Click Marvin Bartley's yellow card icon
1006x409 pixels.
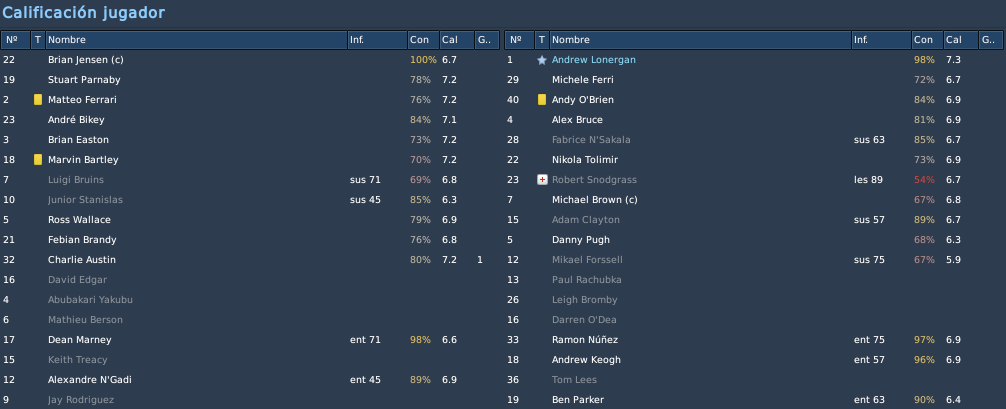[38, 159]
